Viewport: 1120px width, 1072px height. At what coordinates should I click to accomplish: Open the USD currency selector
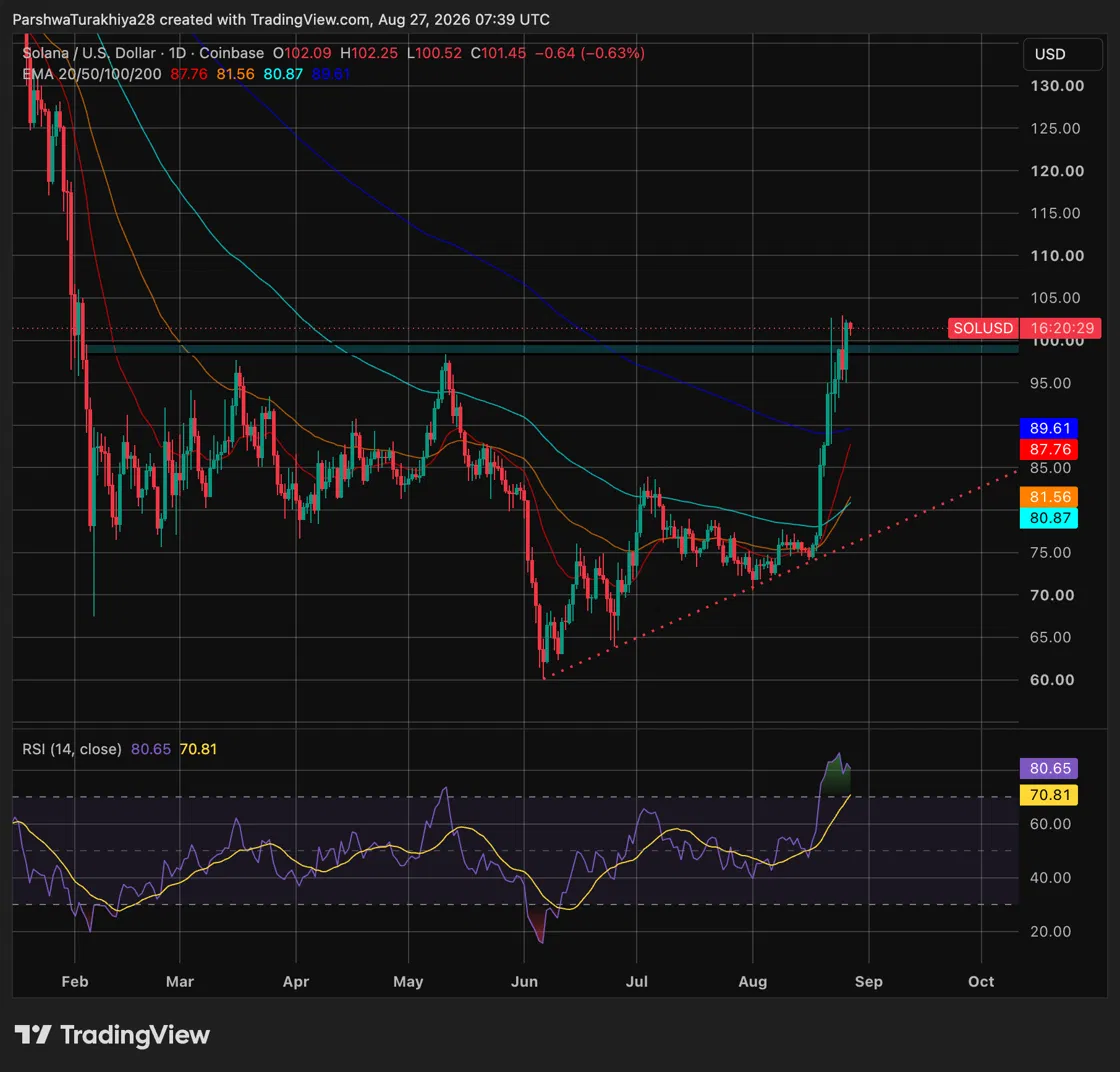click(x=1062, y=54)
